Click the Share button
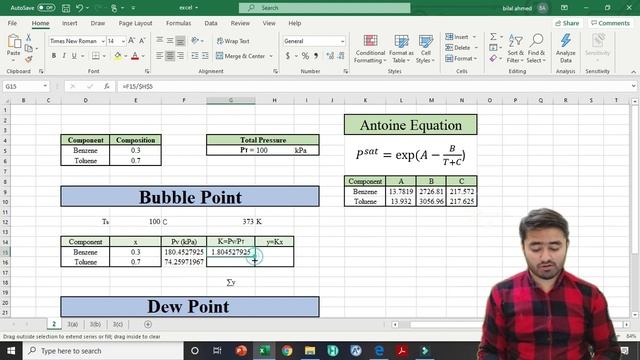This screenshot has height=360, width=640. point(567,23)
